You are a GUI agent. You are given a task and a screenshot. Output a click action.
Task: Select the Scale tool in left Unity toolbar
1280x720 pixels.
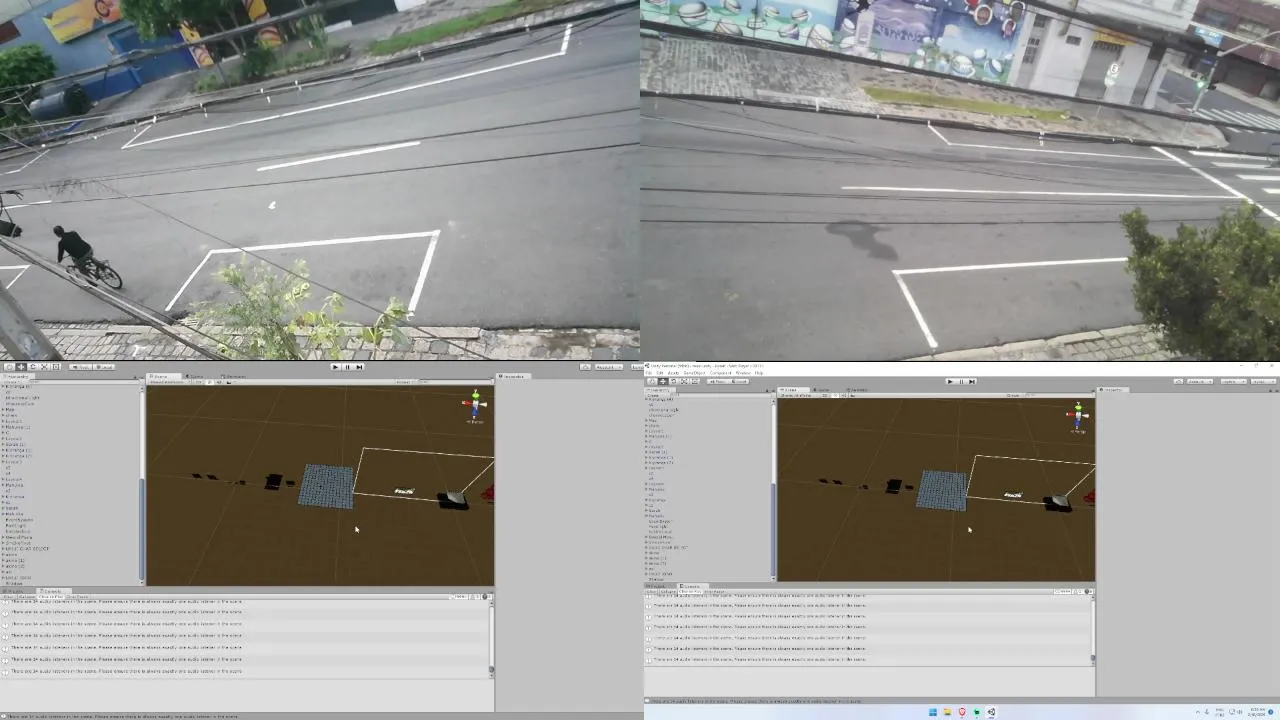click(44, 366)
